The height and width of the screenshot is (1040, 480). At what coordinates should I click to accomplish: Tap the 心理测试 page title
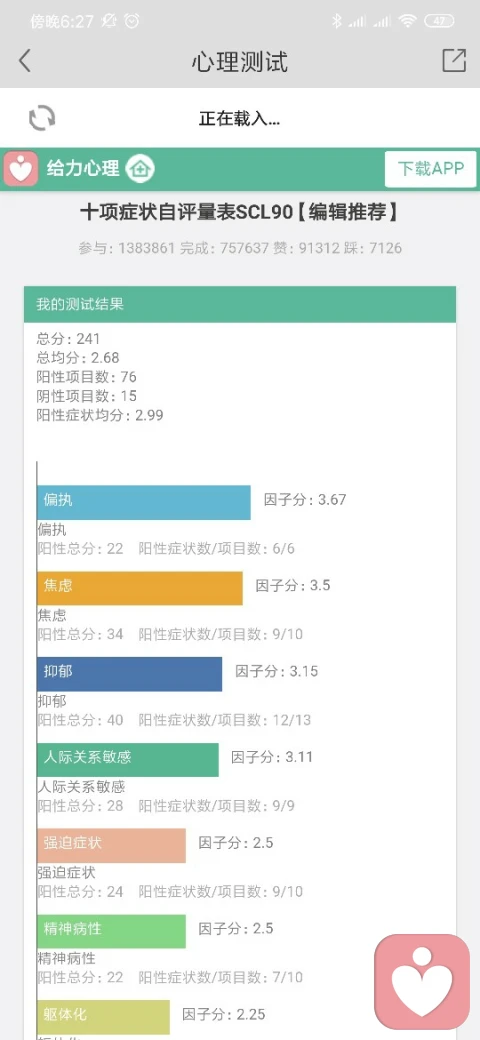(x=240, y=62)
